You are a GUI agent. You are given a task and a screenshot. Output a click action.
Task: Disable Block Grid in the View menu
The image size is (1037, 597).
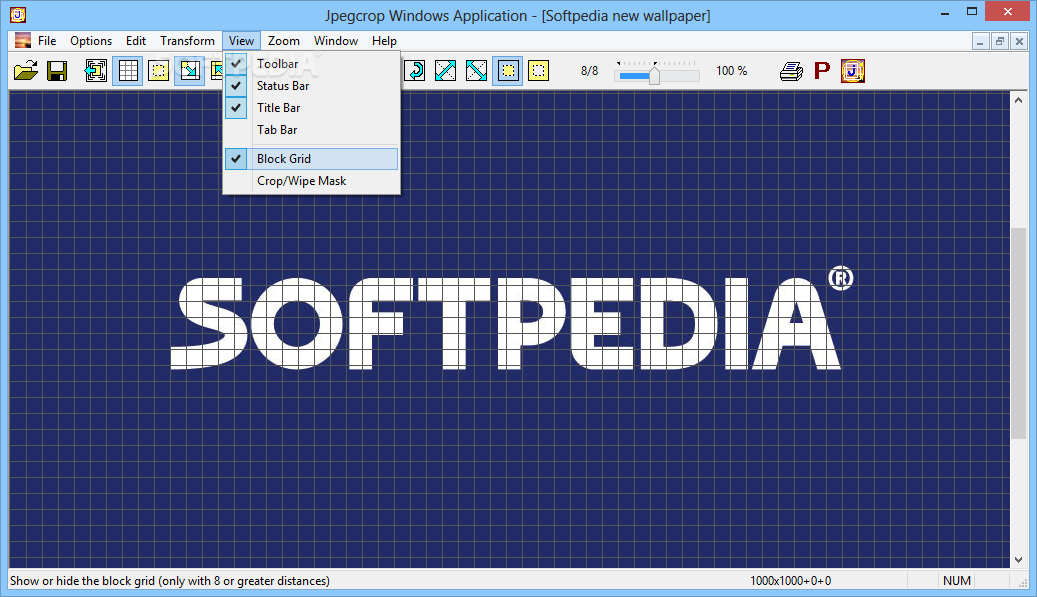311,159
